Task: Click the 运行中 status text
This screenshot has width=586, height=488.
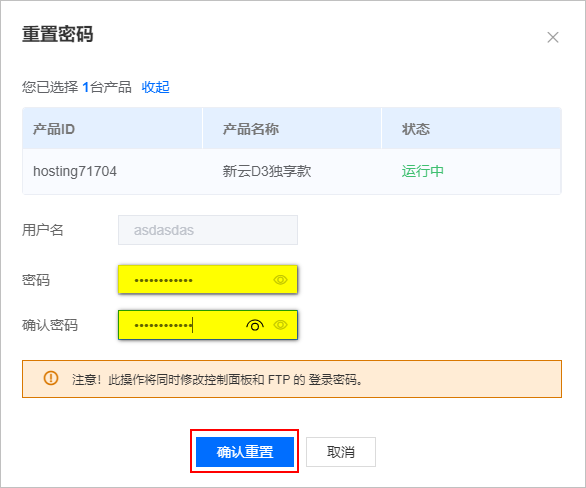Action: 423,171
